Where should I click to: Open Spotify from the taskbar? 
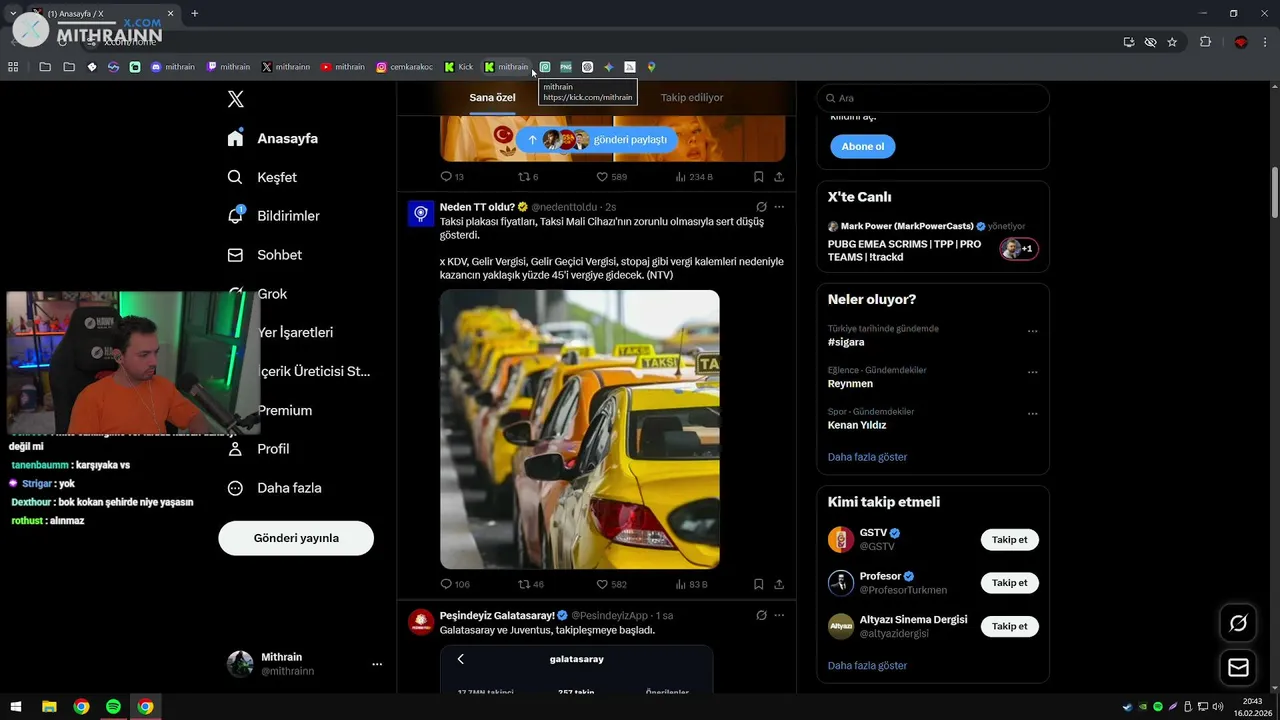[x=113, y=707]
